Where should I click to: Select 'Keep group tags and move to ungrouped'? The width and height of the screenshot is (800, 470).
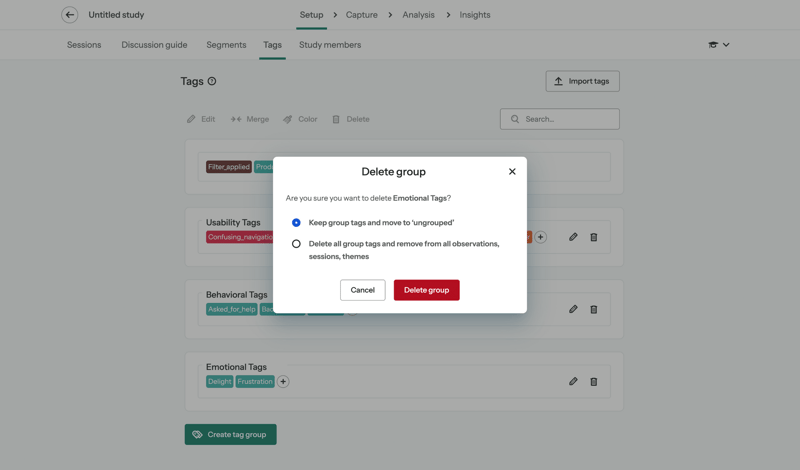[296, 223]
